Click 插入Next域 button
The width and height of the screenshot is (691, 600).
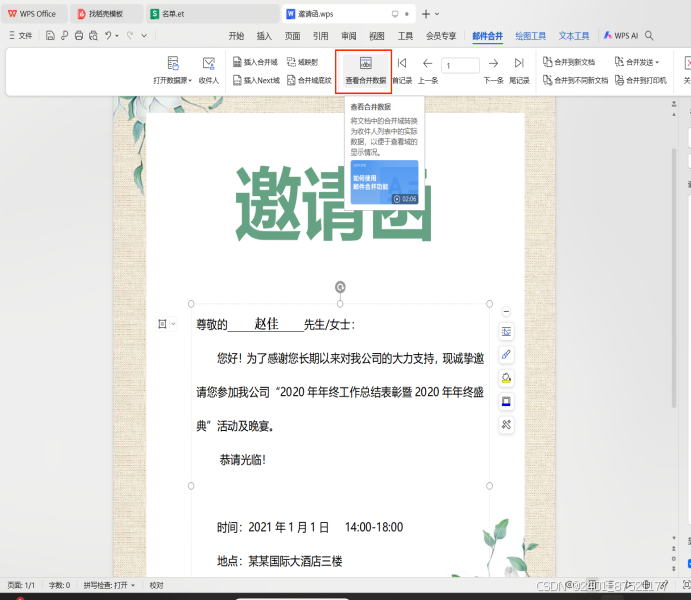(256, 80)
